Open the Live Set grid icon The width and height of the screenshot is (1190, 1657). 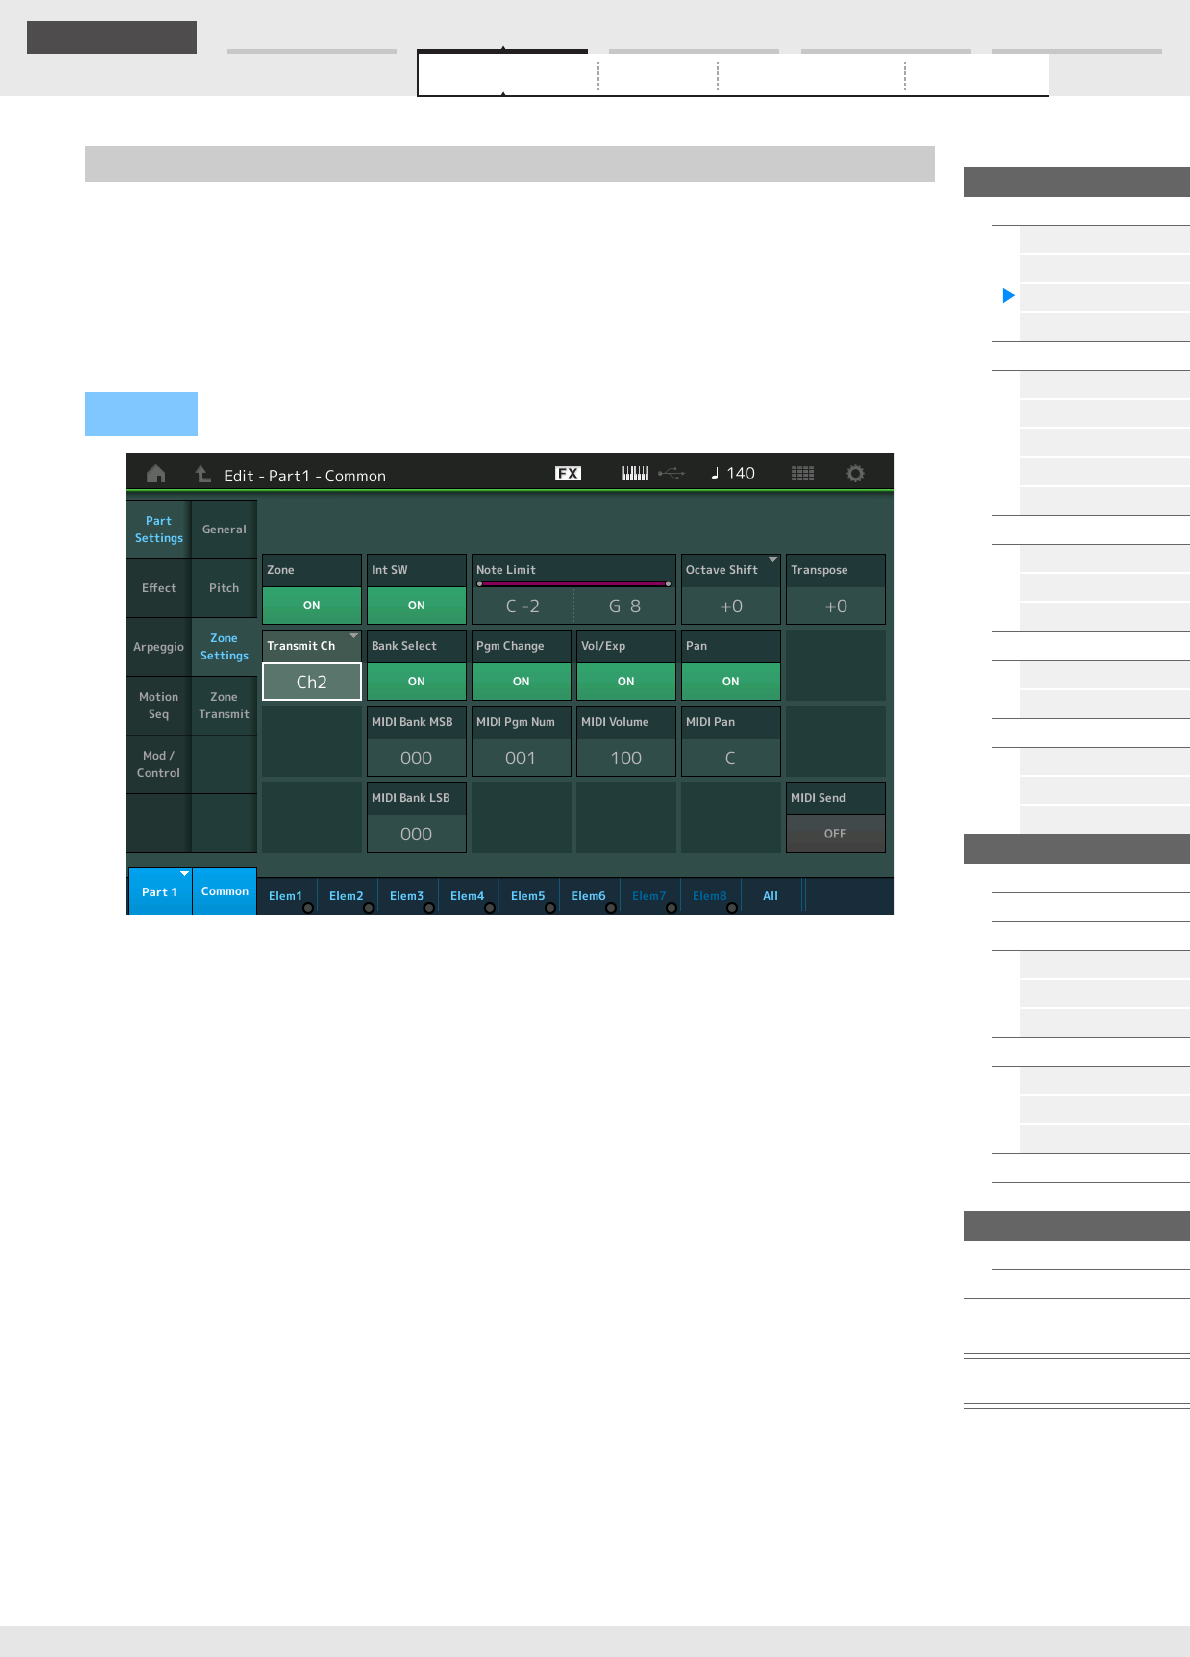[803, 473]
